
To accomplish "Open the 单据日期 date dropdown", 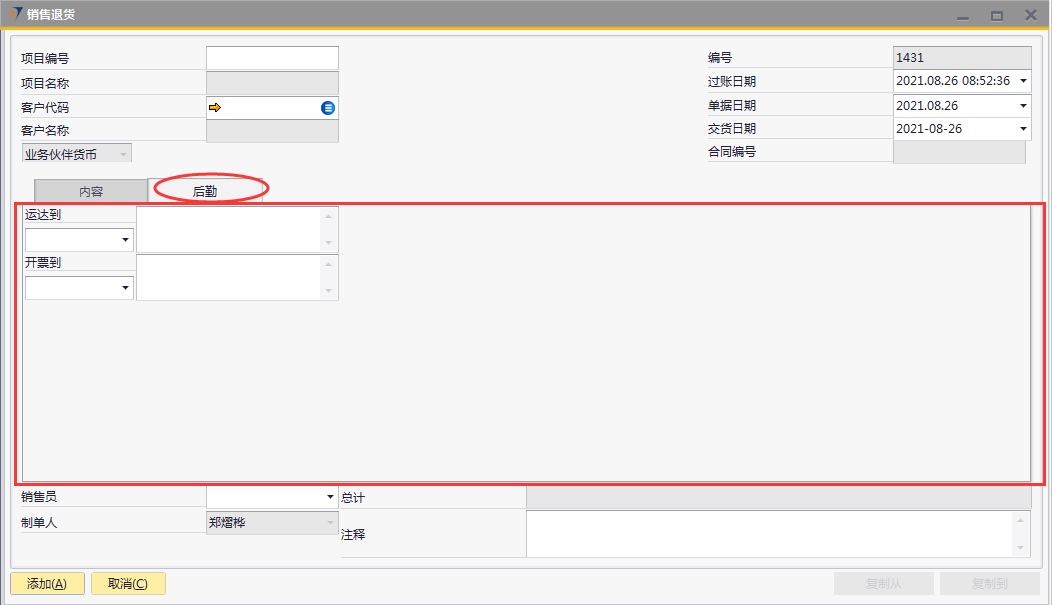I will click(x=1023, y=105).
